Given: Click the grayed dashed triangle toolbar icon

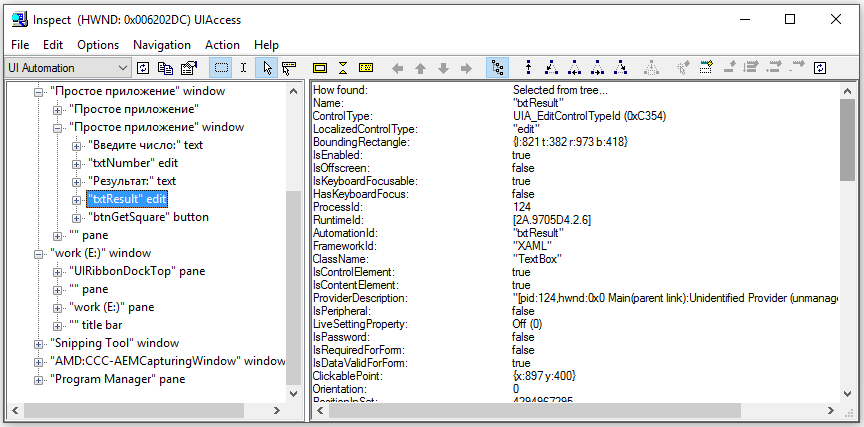Looking at the screenshot, I should 652,68.
